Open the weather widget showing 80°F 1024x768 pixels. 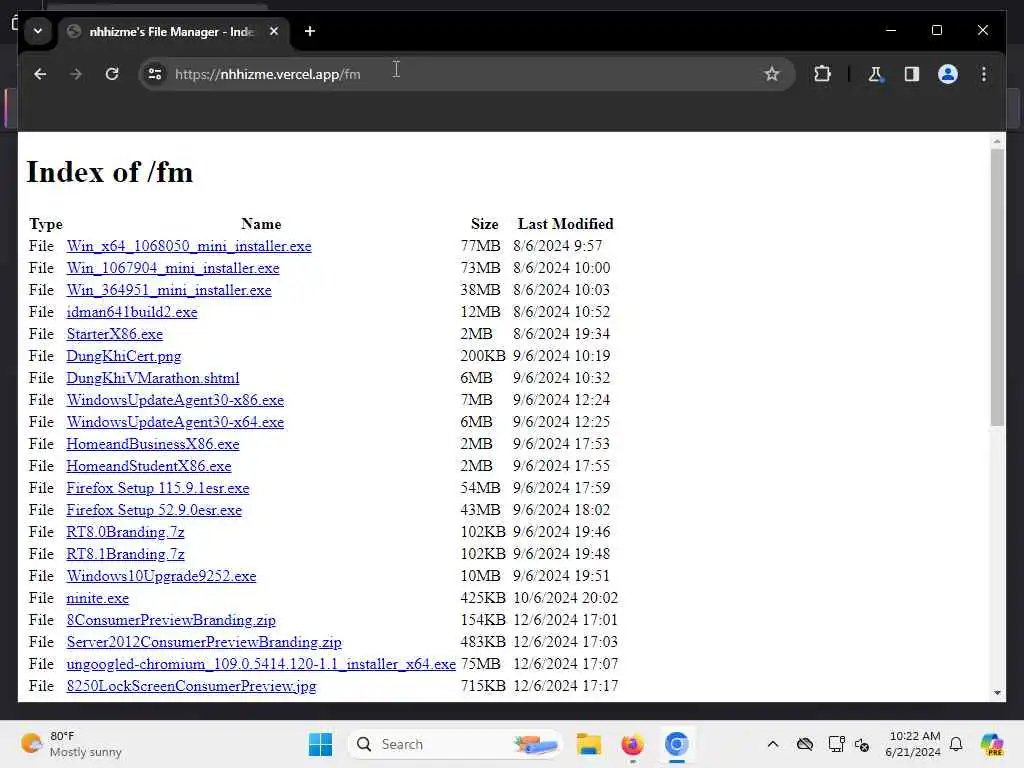[x=71, y=744]
